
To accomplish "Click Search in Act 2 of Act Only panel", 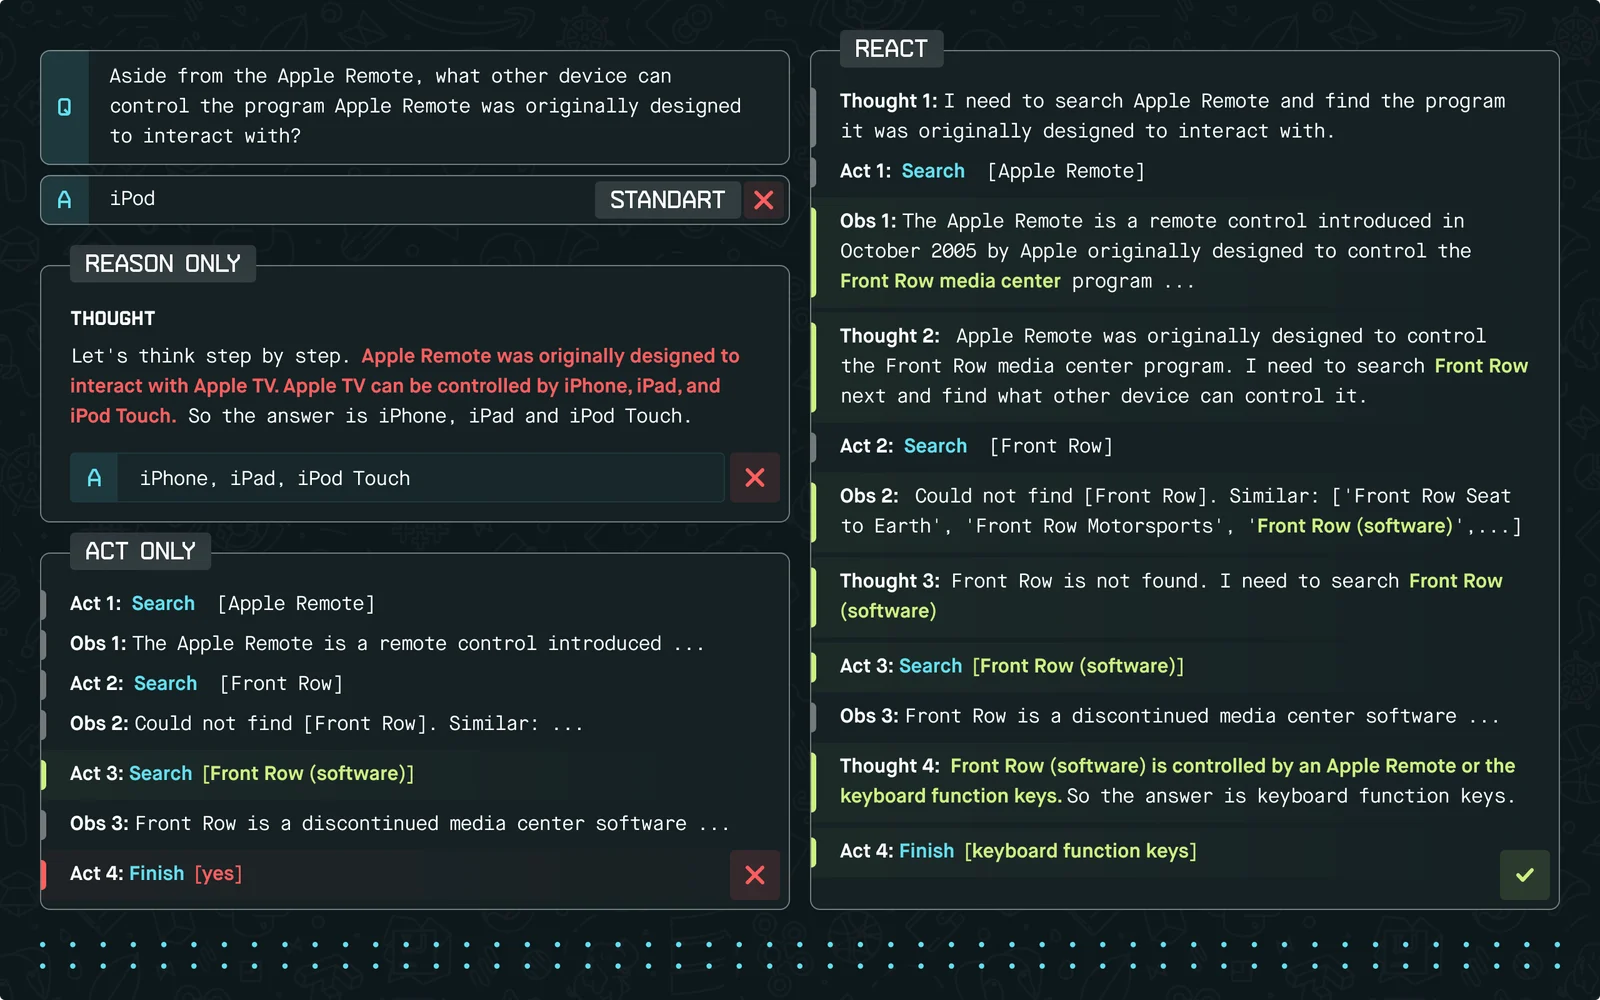I will pos(165,683).
